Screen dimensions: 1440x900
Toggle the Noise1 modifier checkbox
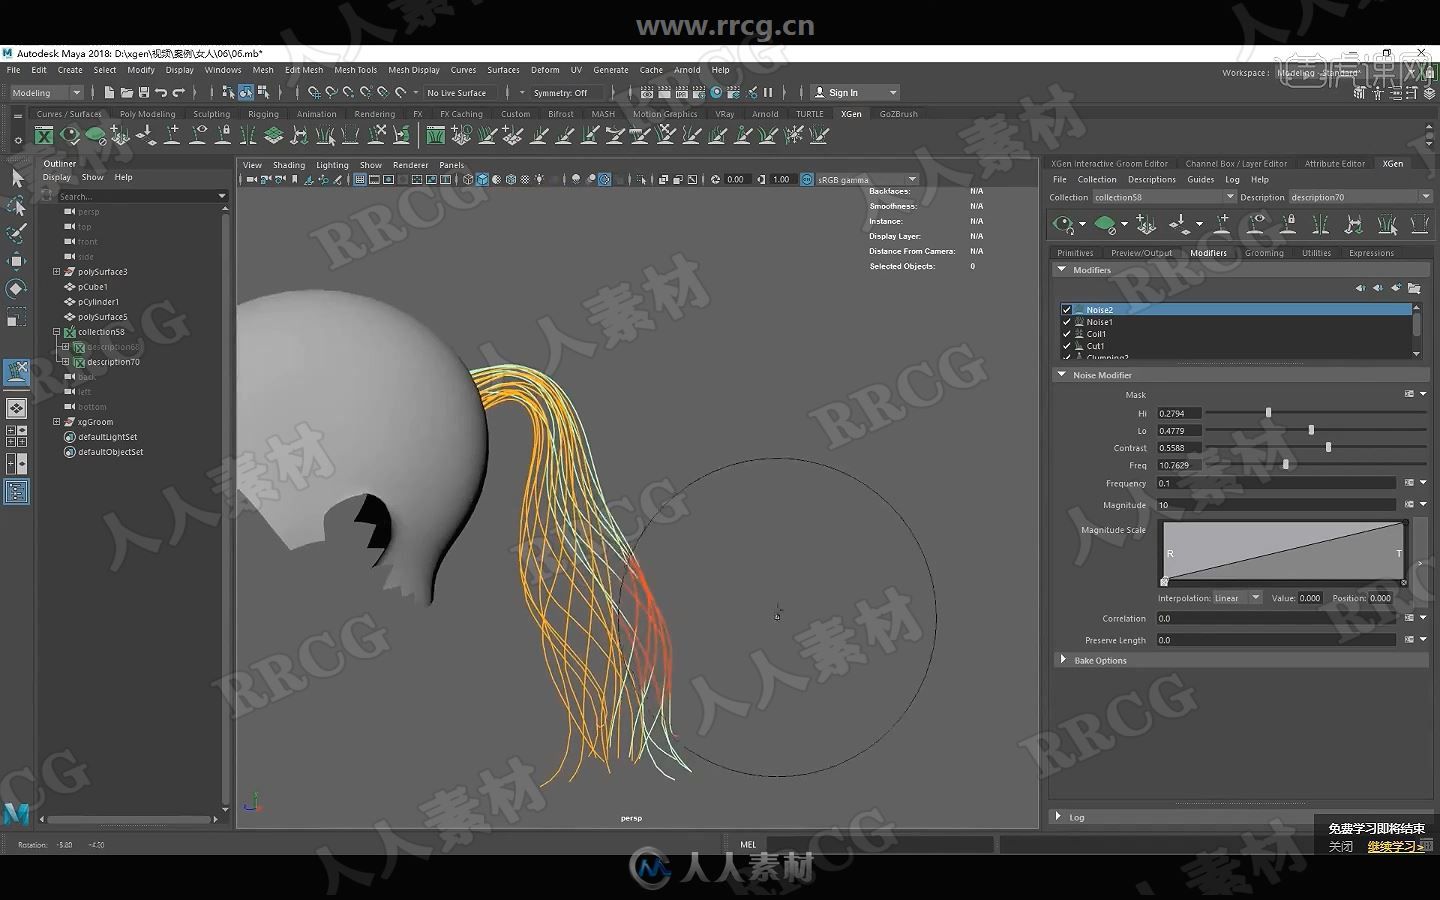point(1066,322)
